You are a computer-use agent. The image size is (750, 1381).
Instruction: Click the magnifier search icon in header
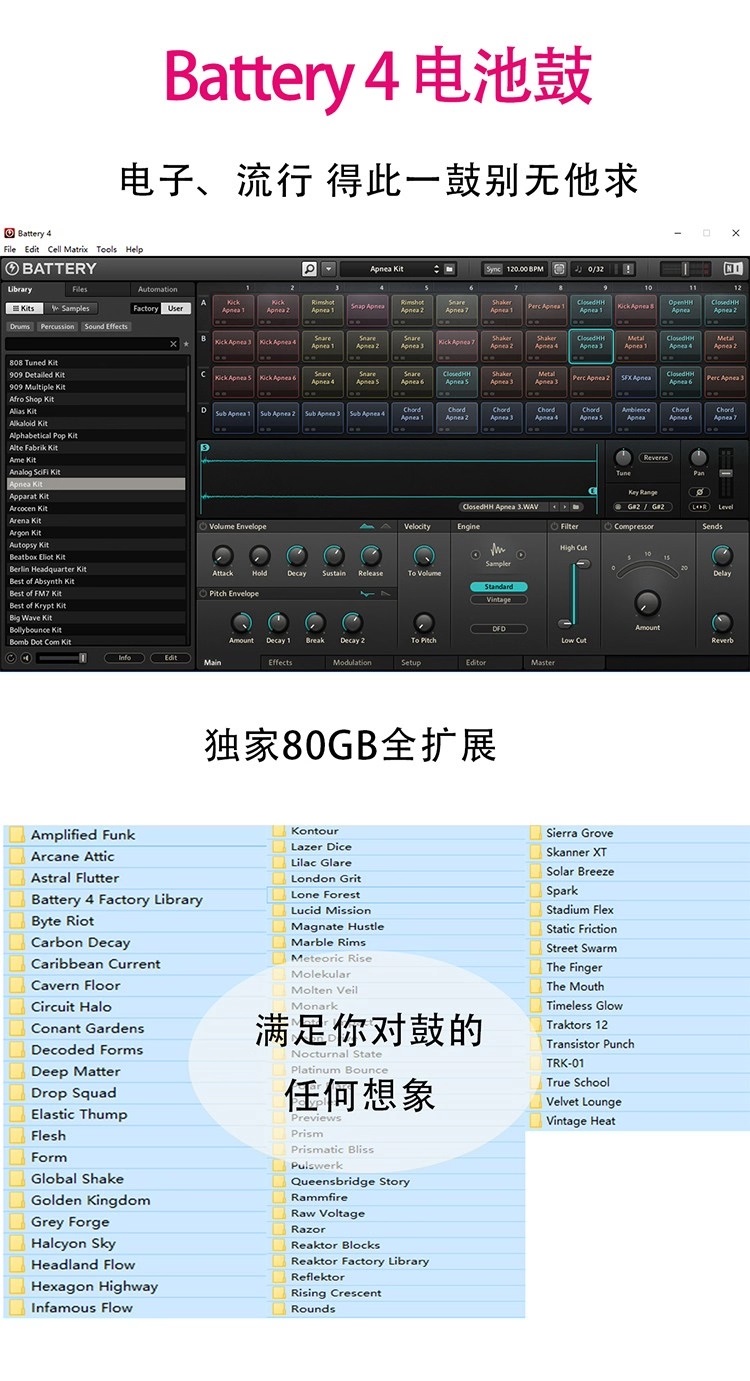click(x=309, y=269)
